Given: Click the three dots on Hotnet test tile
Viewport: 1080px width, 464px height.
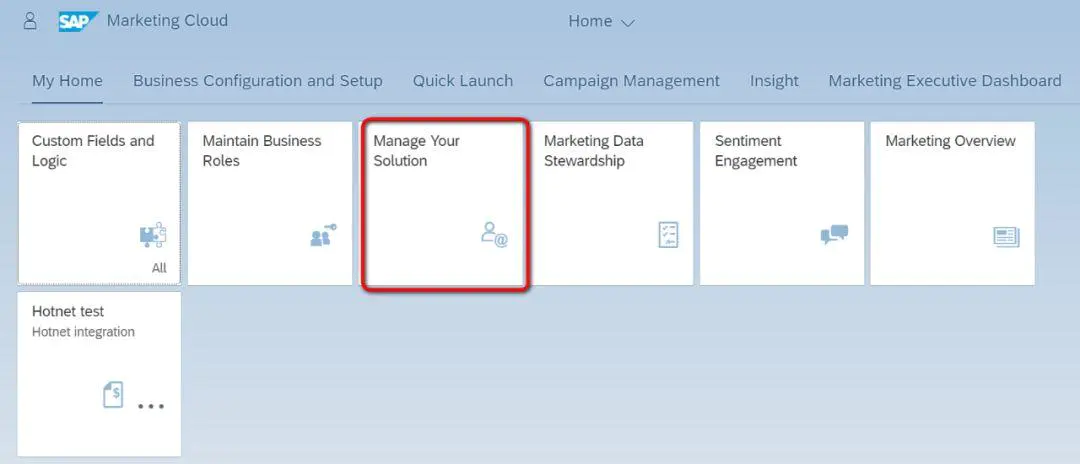Looking at the screenshot, I should click(151, 406).
